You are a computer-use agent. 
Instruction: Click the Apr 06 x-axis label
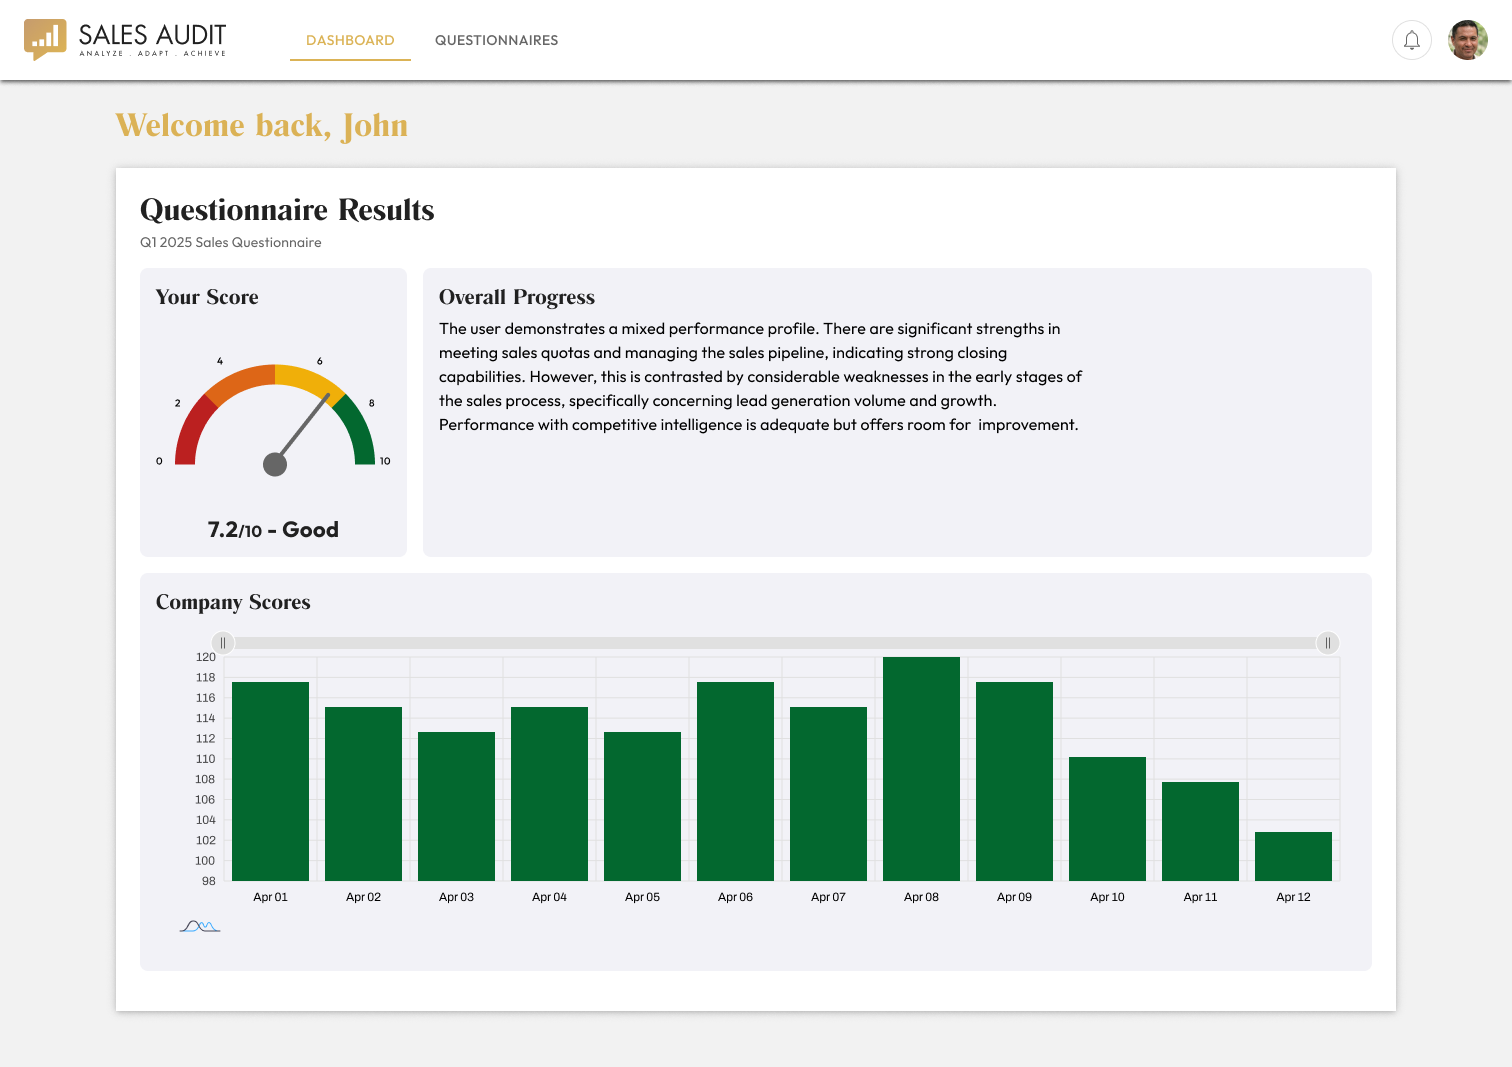735,897
